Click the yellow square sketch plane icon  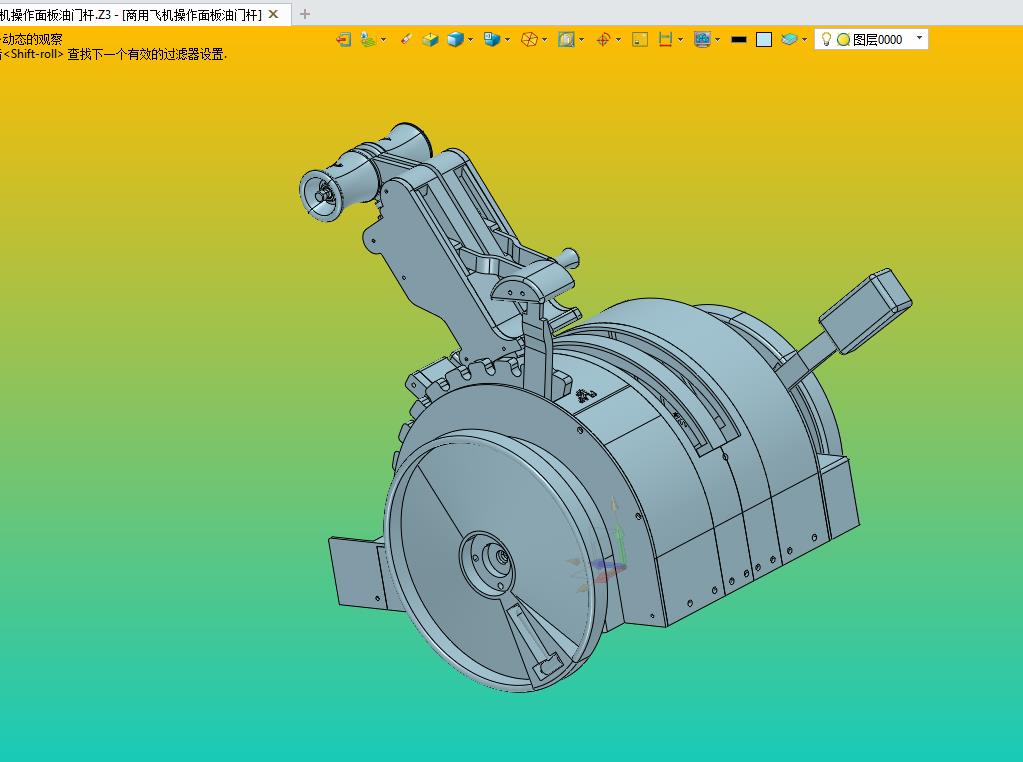click(x=640, y=40)
